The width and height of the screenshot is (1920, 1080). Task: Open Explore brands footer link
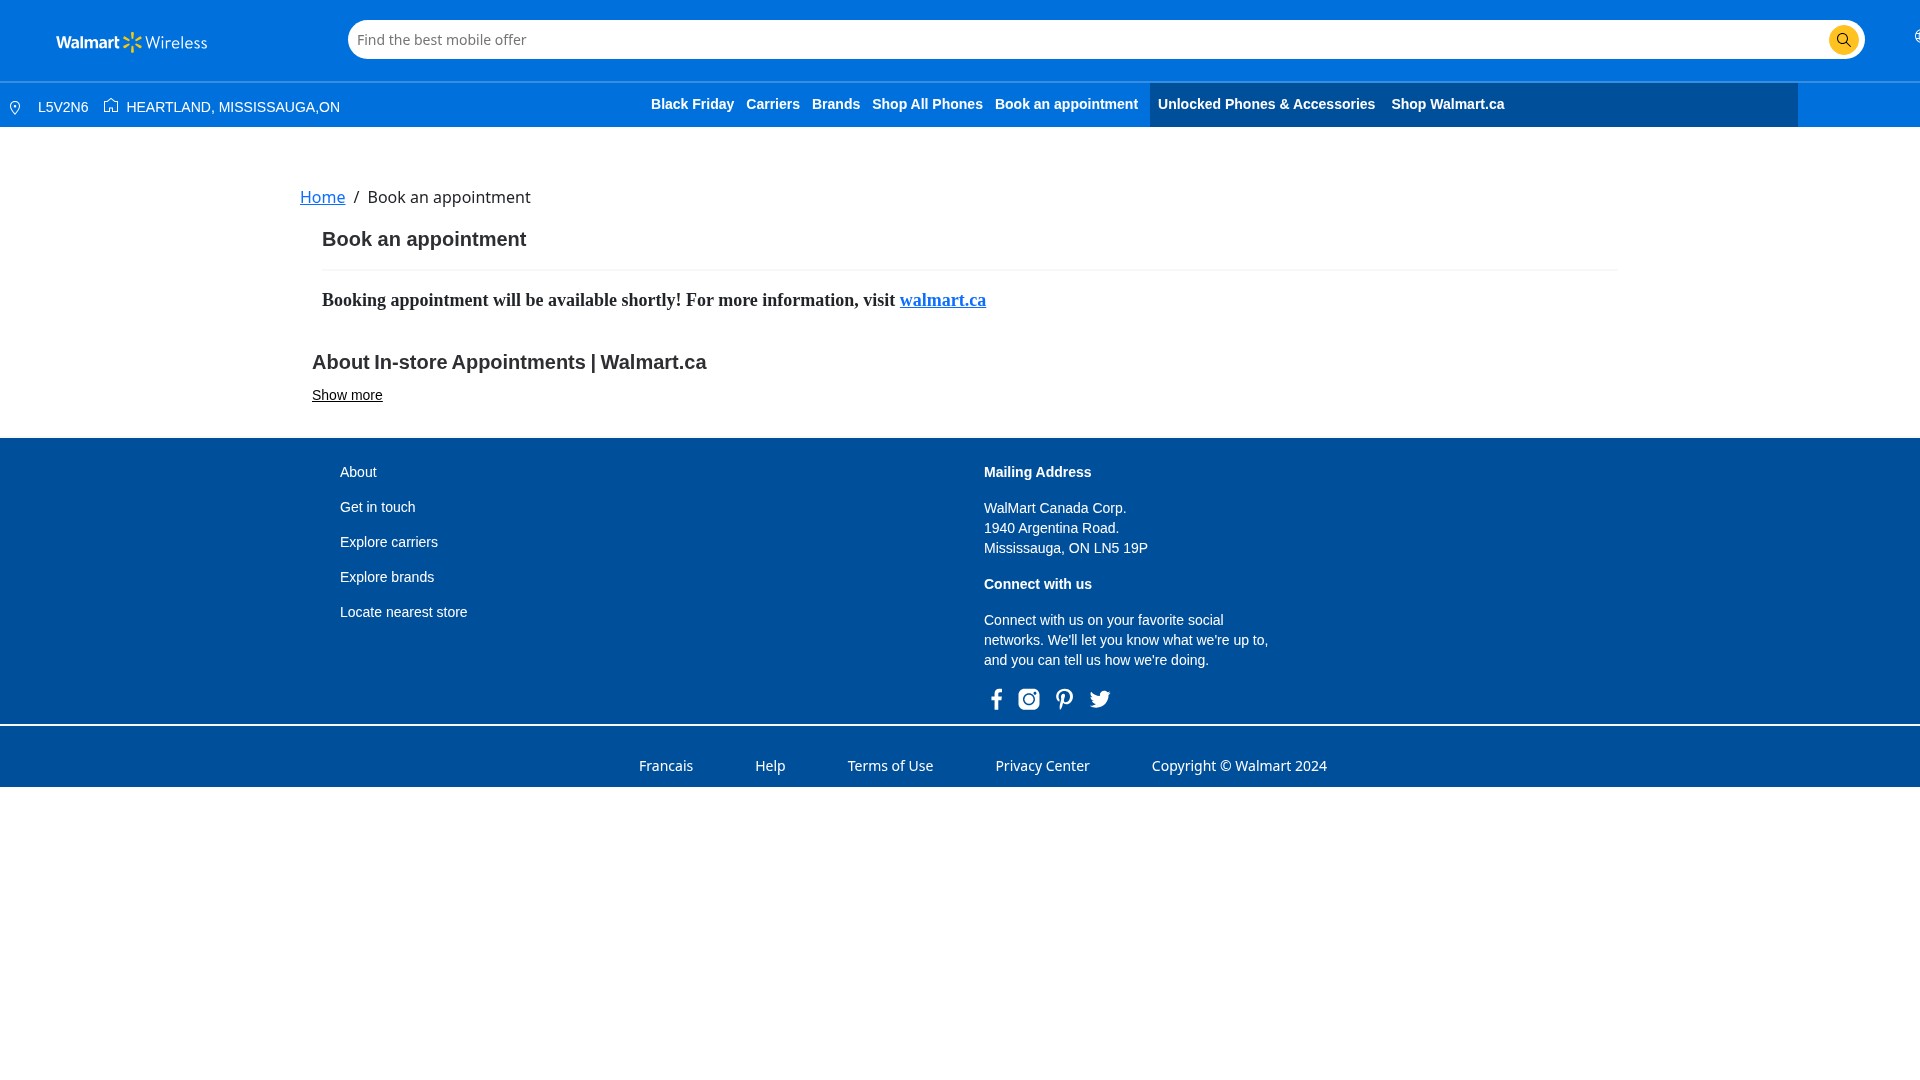[387, 577]
